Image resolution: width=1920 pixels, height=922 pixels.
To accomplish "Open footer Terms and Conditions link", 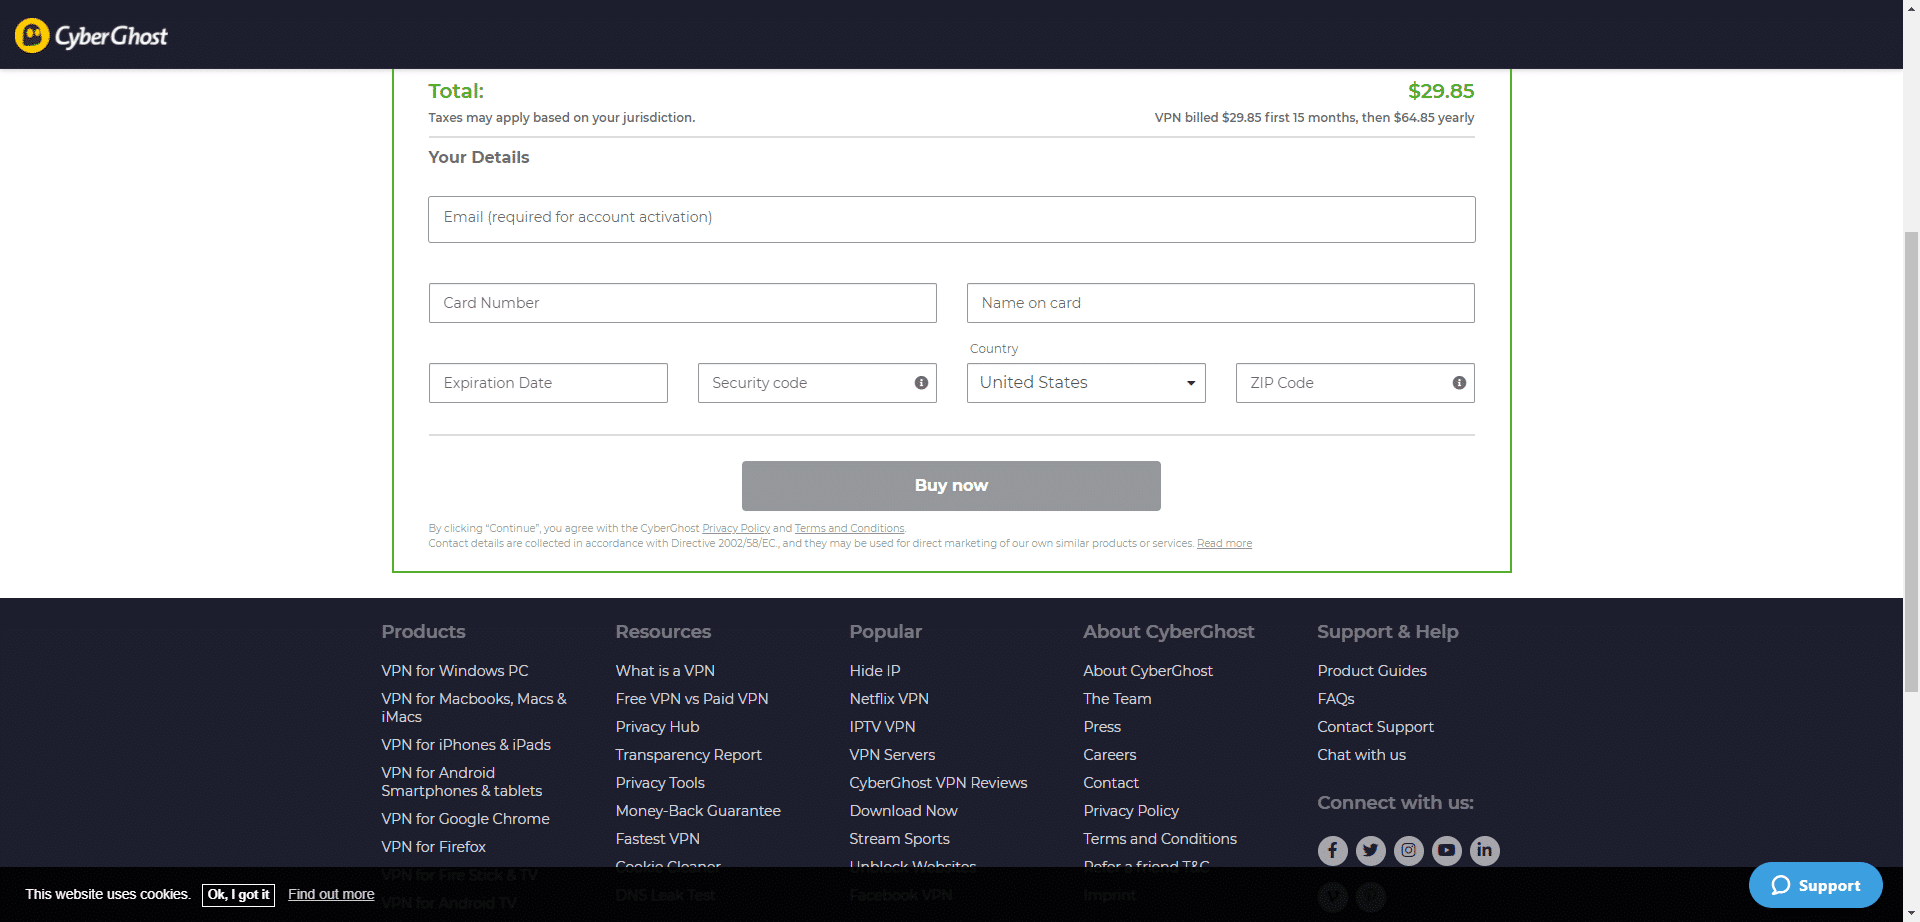I will click(1160, 839).
